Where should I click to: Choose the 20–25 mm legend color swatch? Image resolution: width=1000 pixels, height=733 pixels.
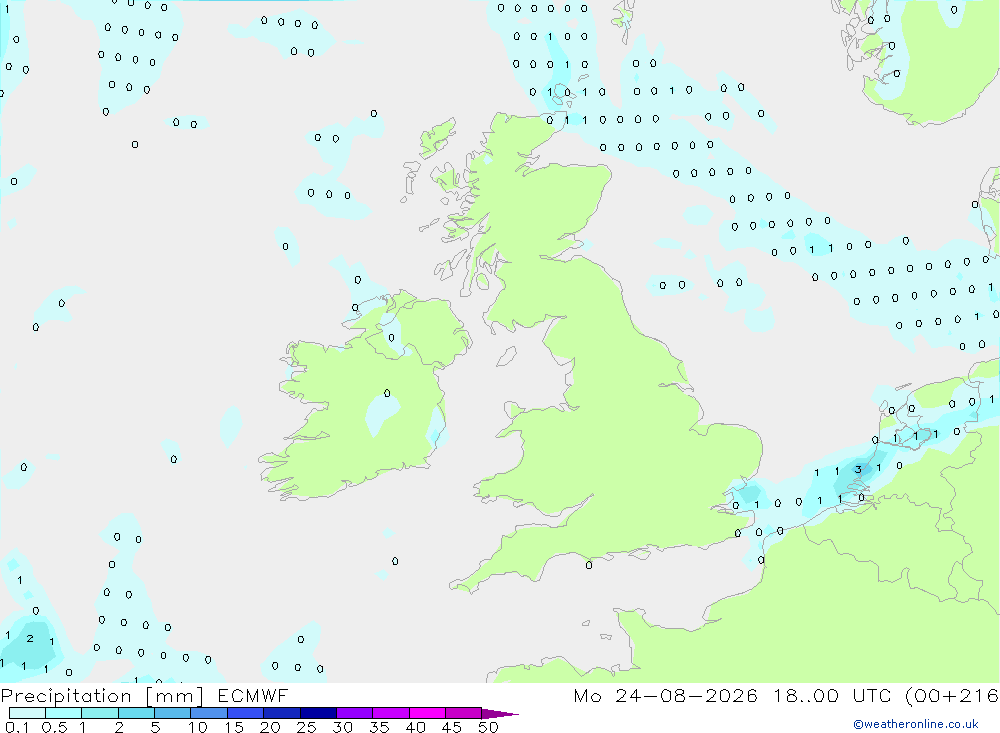pos(282,713)
